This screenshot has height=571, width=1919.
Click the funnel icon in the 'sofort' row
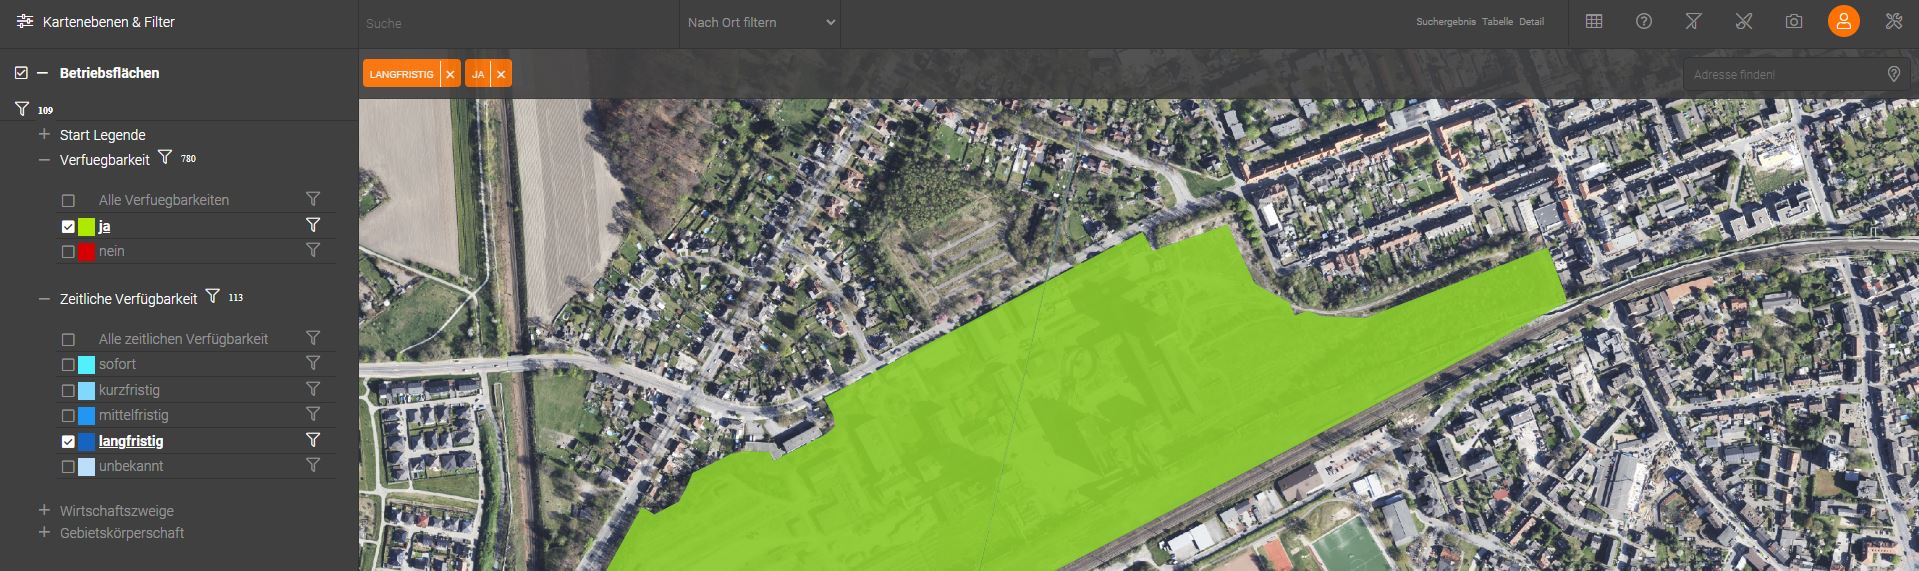click(x=313, y=363)
